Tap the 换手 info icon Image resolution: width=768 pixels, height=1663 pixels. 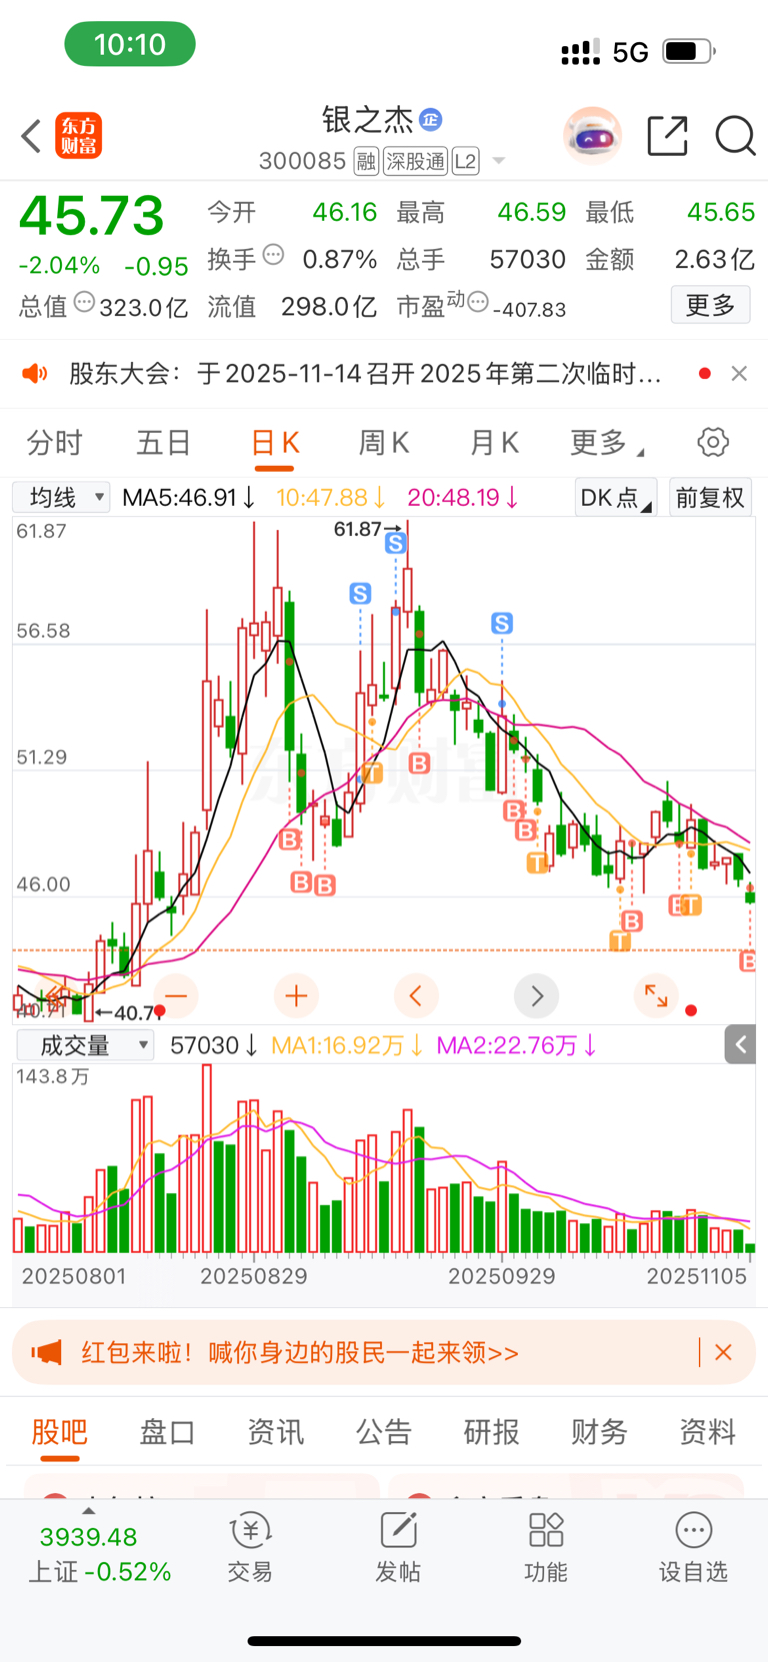point(273,255)
